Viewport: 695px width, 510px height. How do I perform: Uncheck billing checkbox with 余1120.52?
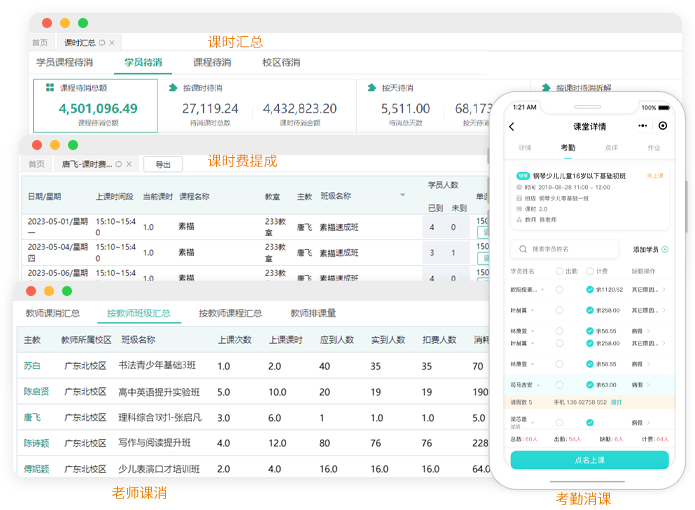point(590,289)
